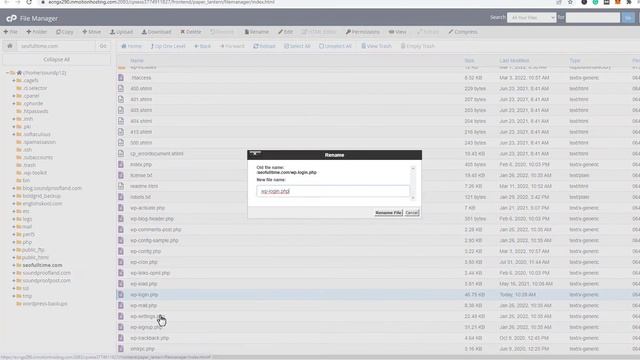
Task: Expand the .softaculous folder in tree
Action: tap(13, 134)
